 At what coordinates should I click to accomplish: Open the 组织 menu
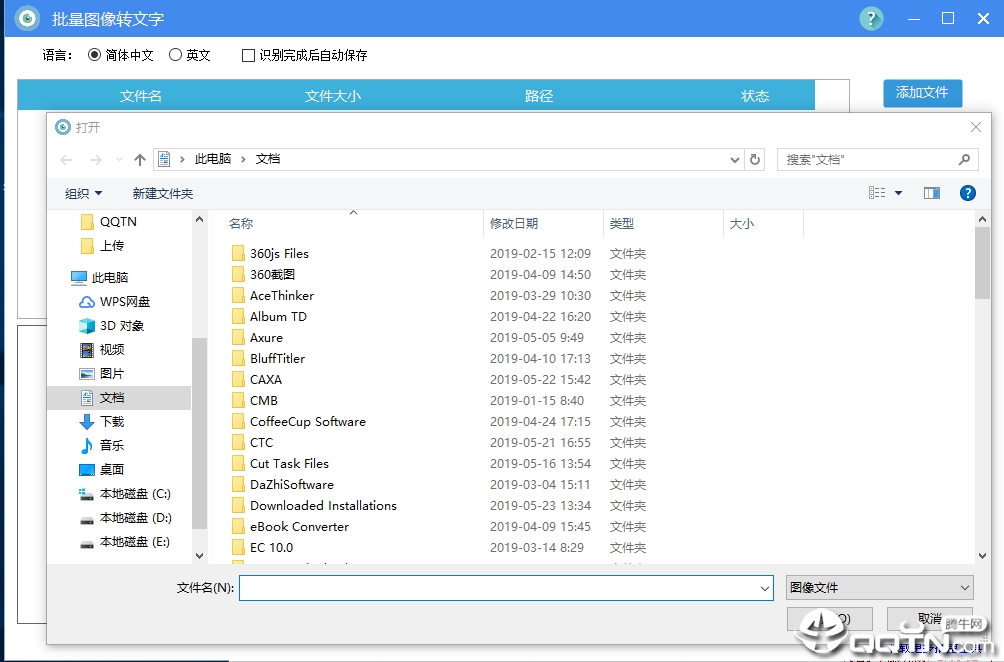tap(83, 193)
